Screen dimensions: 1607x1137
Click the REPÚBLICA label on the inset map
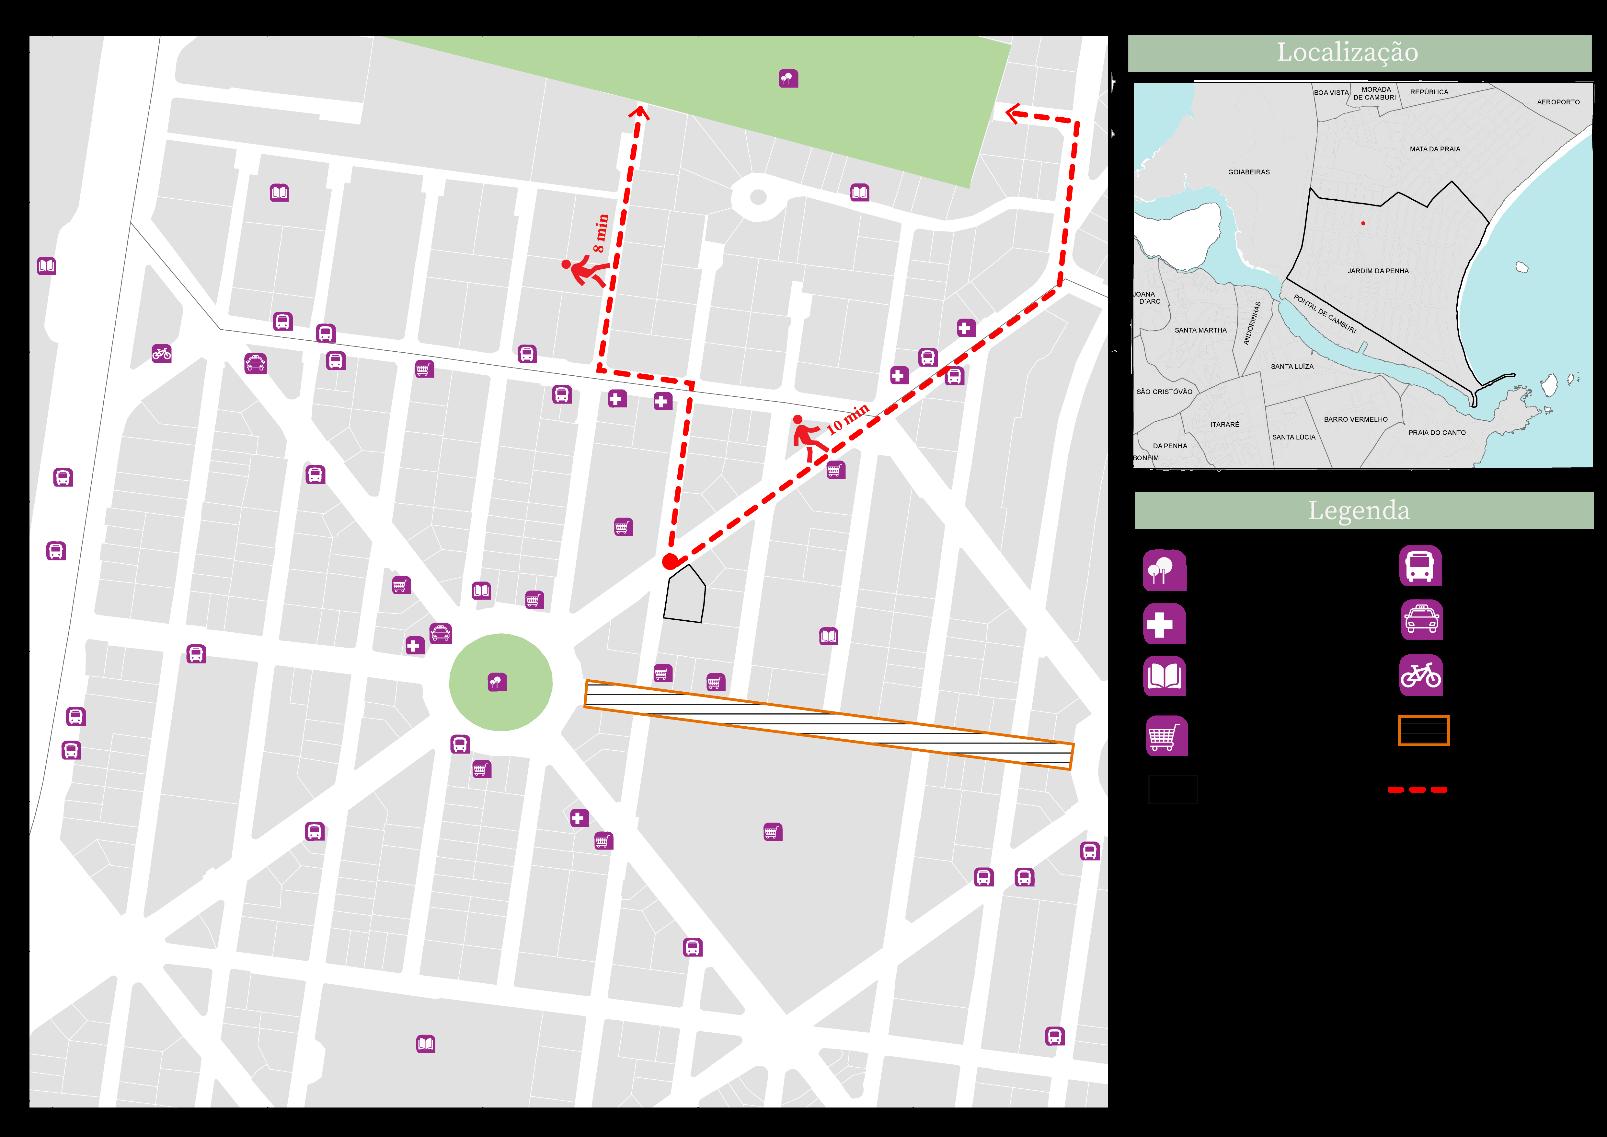click(x=1428, y=92)
